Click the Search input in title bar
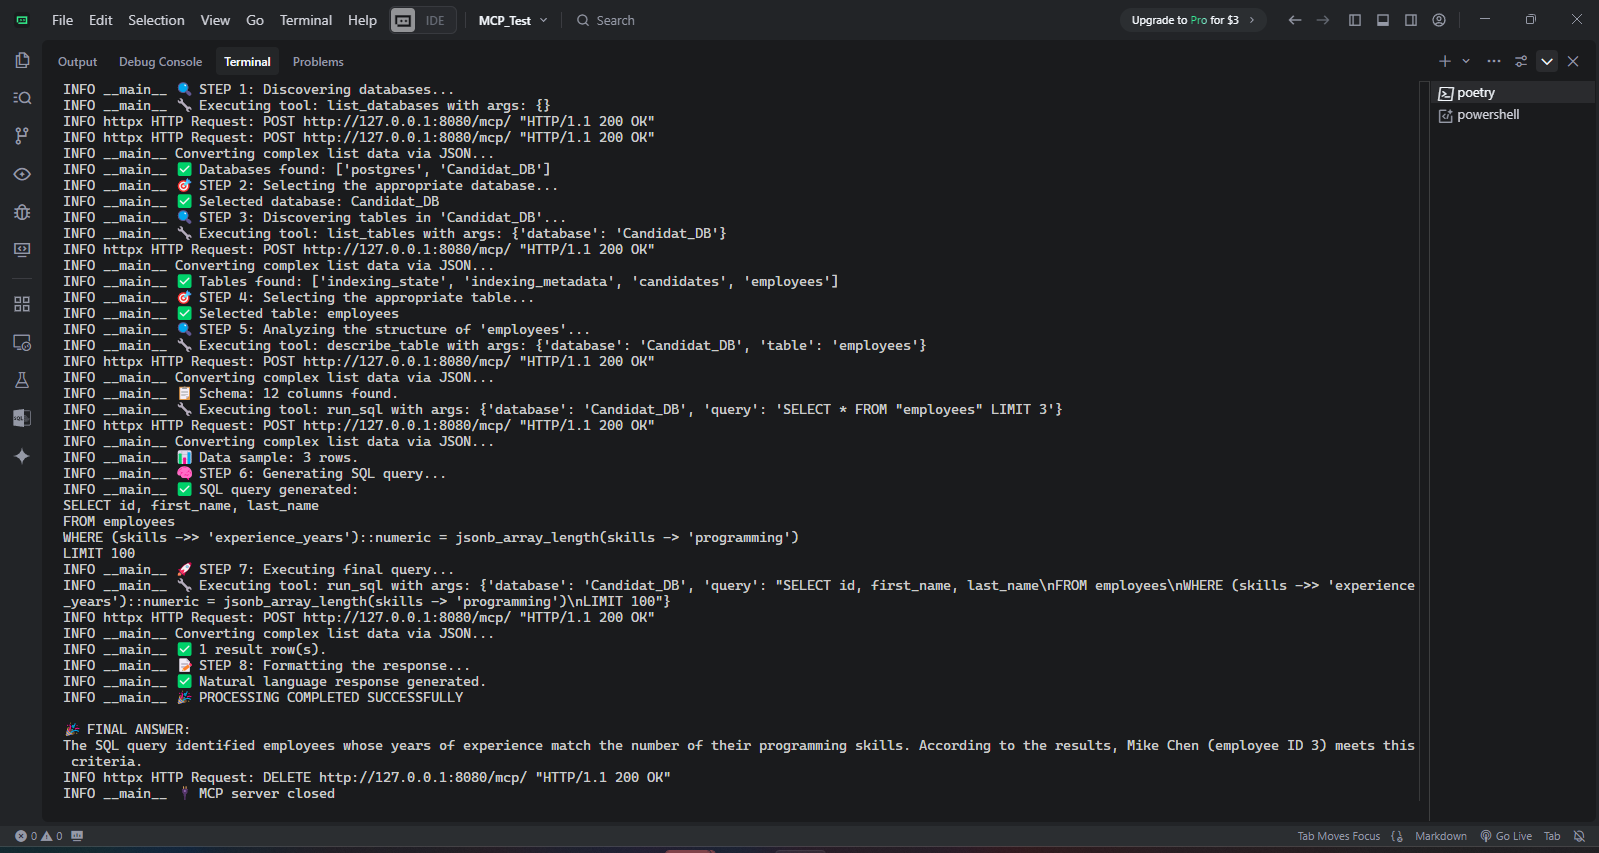The width and height of the screenshot is (1599, 853). [x=605, y=20]
